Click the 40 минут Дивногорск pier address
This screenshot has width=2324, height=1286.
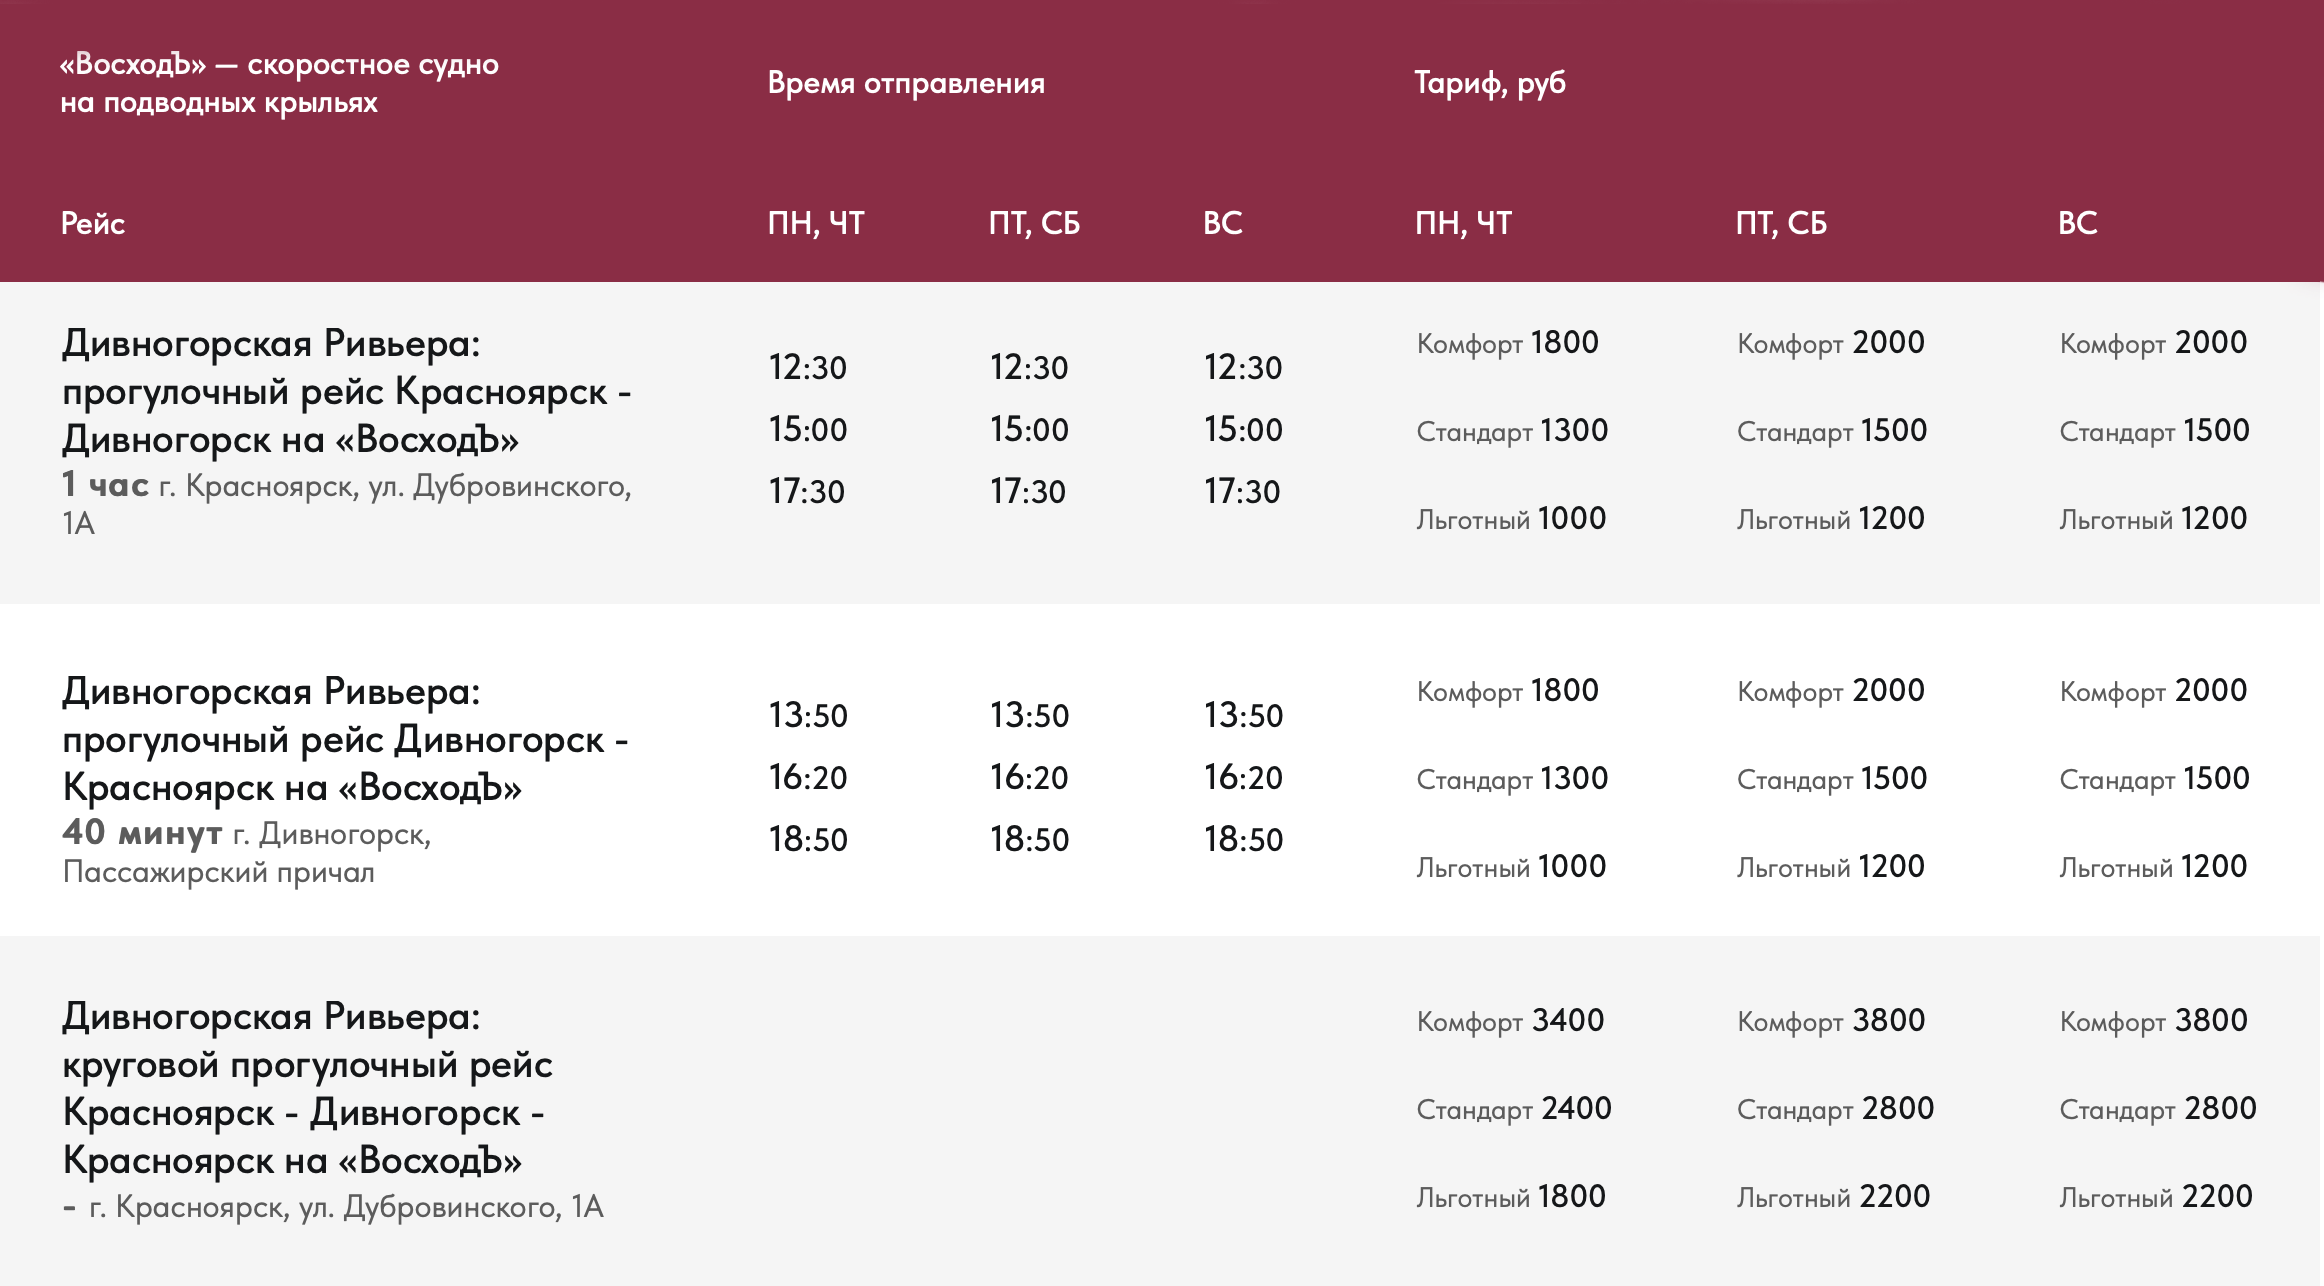click(x=246, y=852)
